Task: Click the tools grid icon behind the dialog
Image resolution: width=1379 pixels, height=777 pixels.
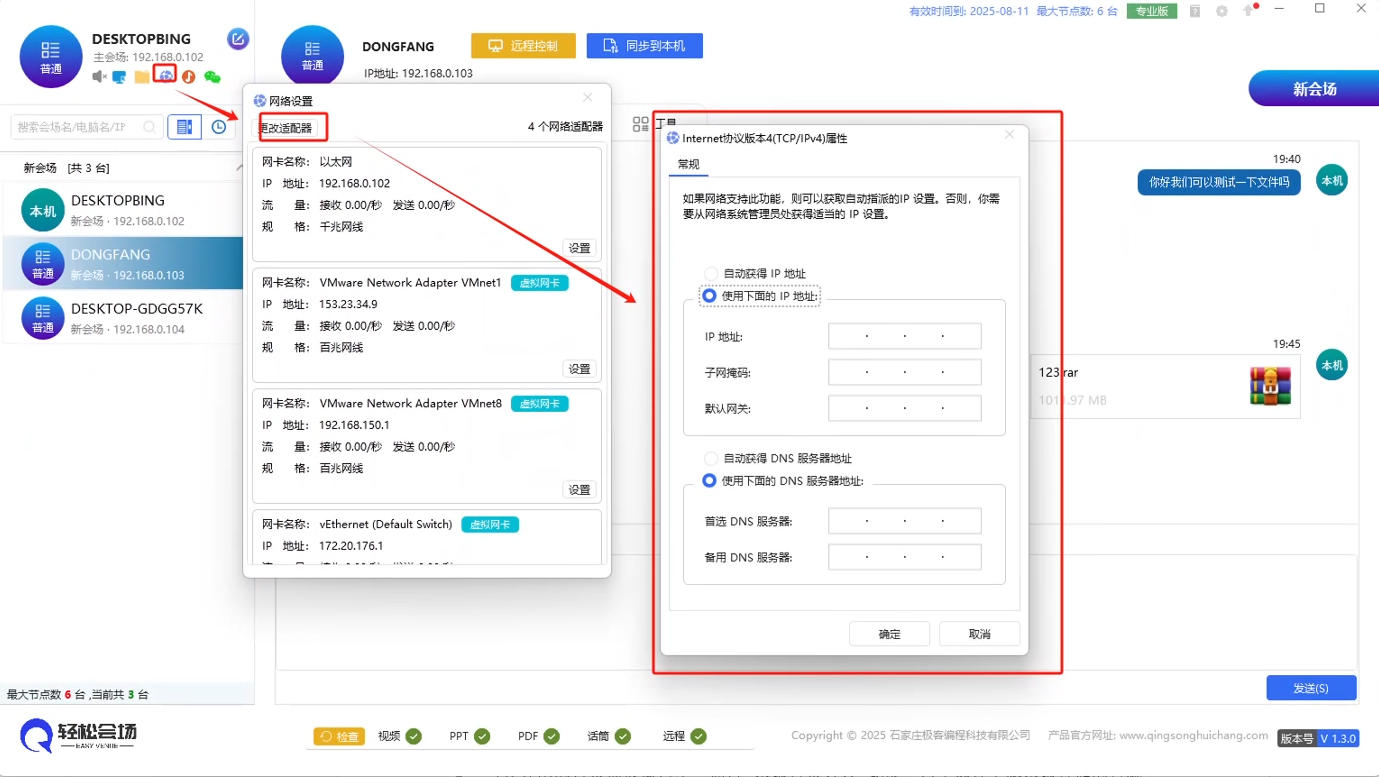Action: click(641, 124)
